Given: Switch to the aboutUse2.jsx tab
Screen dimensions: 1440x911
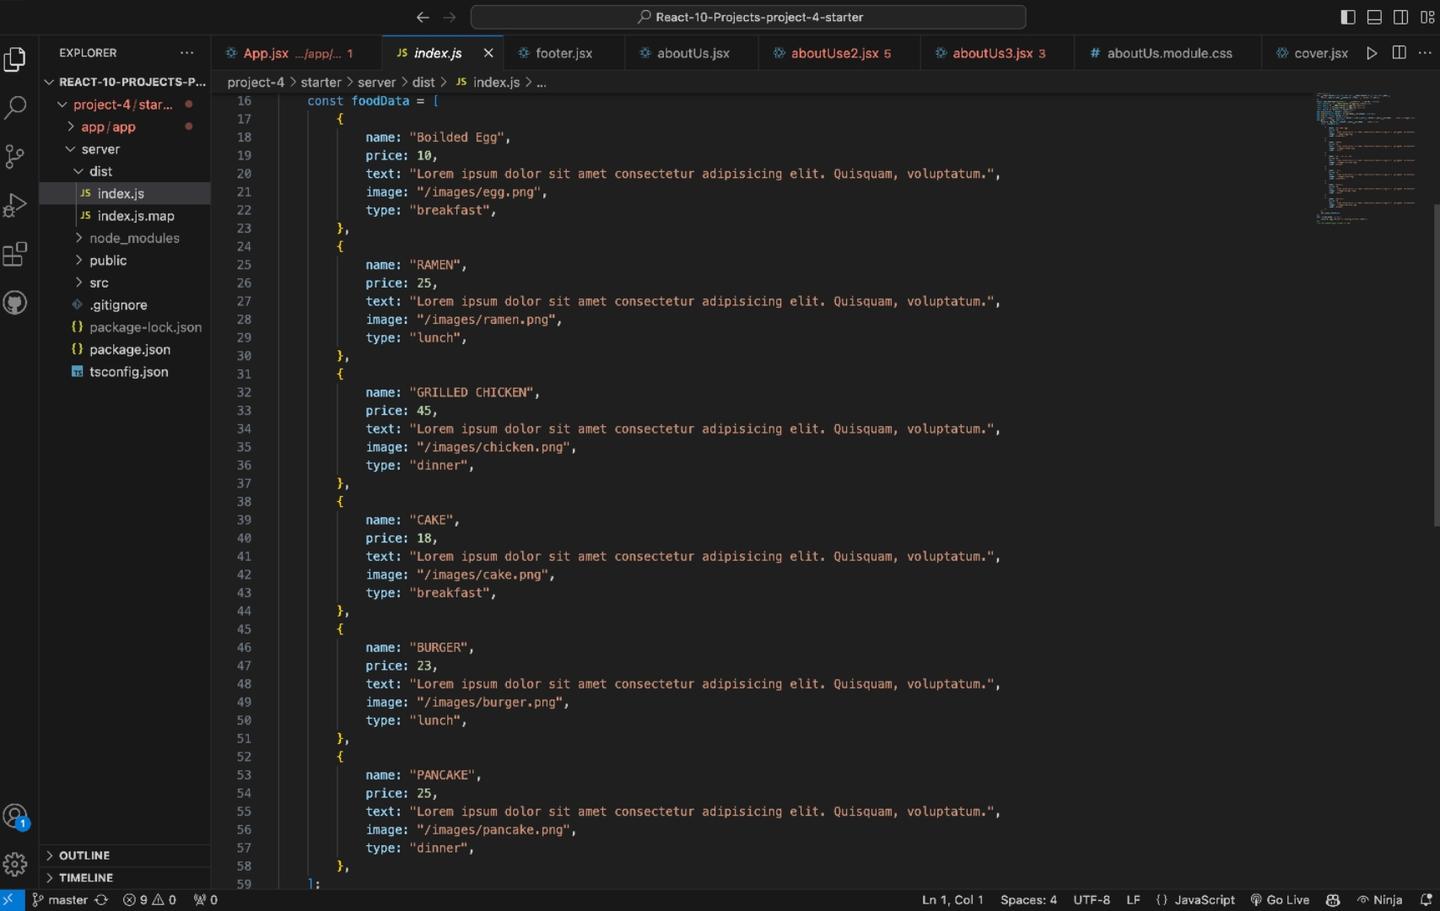Looking at the screenshot, I should (x=840, y=53).
